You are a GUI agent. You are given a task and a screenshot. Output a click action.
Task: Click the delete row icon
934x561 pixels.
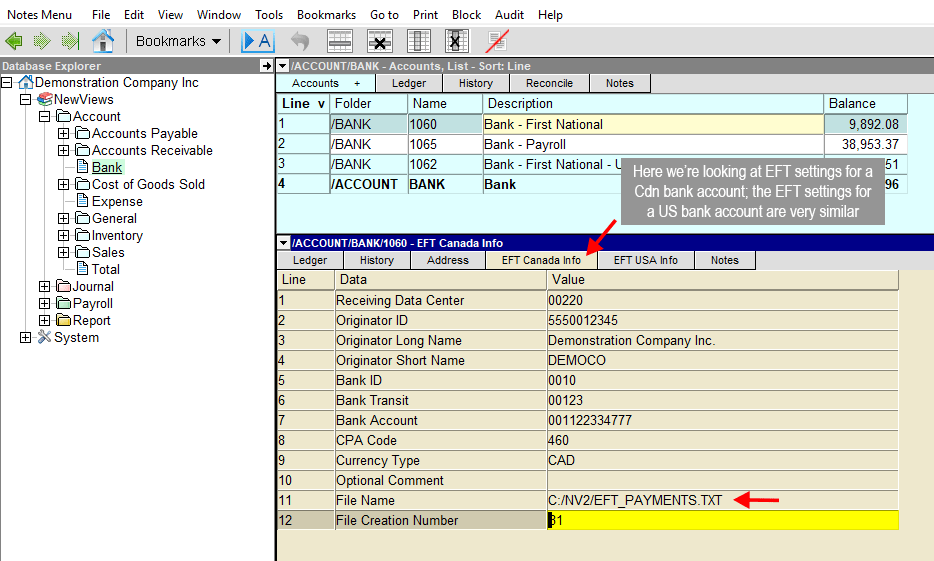coord(379,41)
